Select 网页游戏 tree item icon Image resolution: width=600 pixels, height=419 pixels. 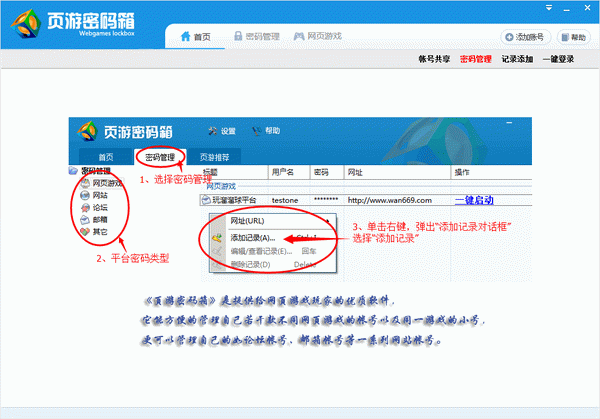83,183
